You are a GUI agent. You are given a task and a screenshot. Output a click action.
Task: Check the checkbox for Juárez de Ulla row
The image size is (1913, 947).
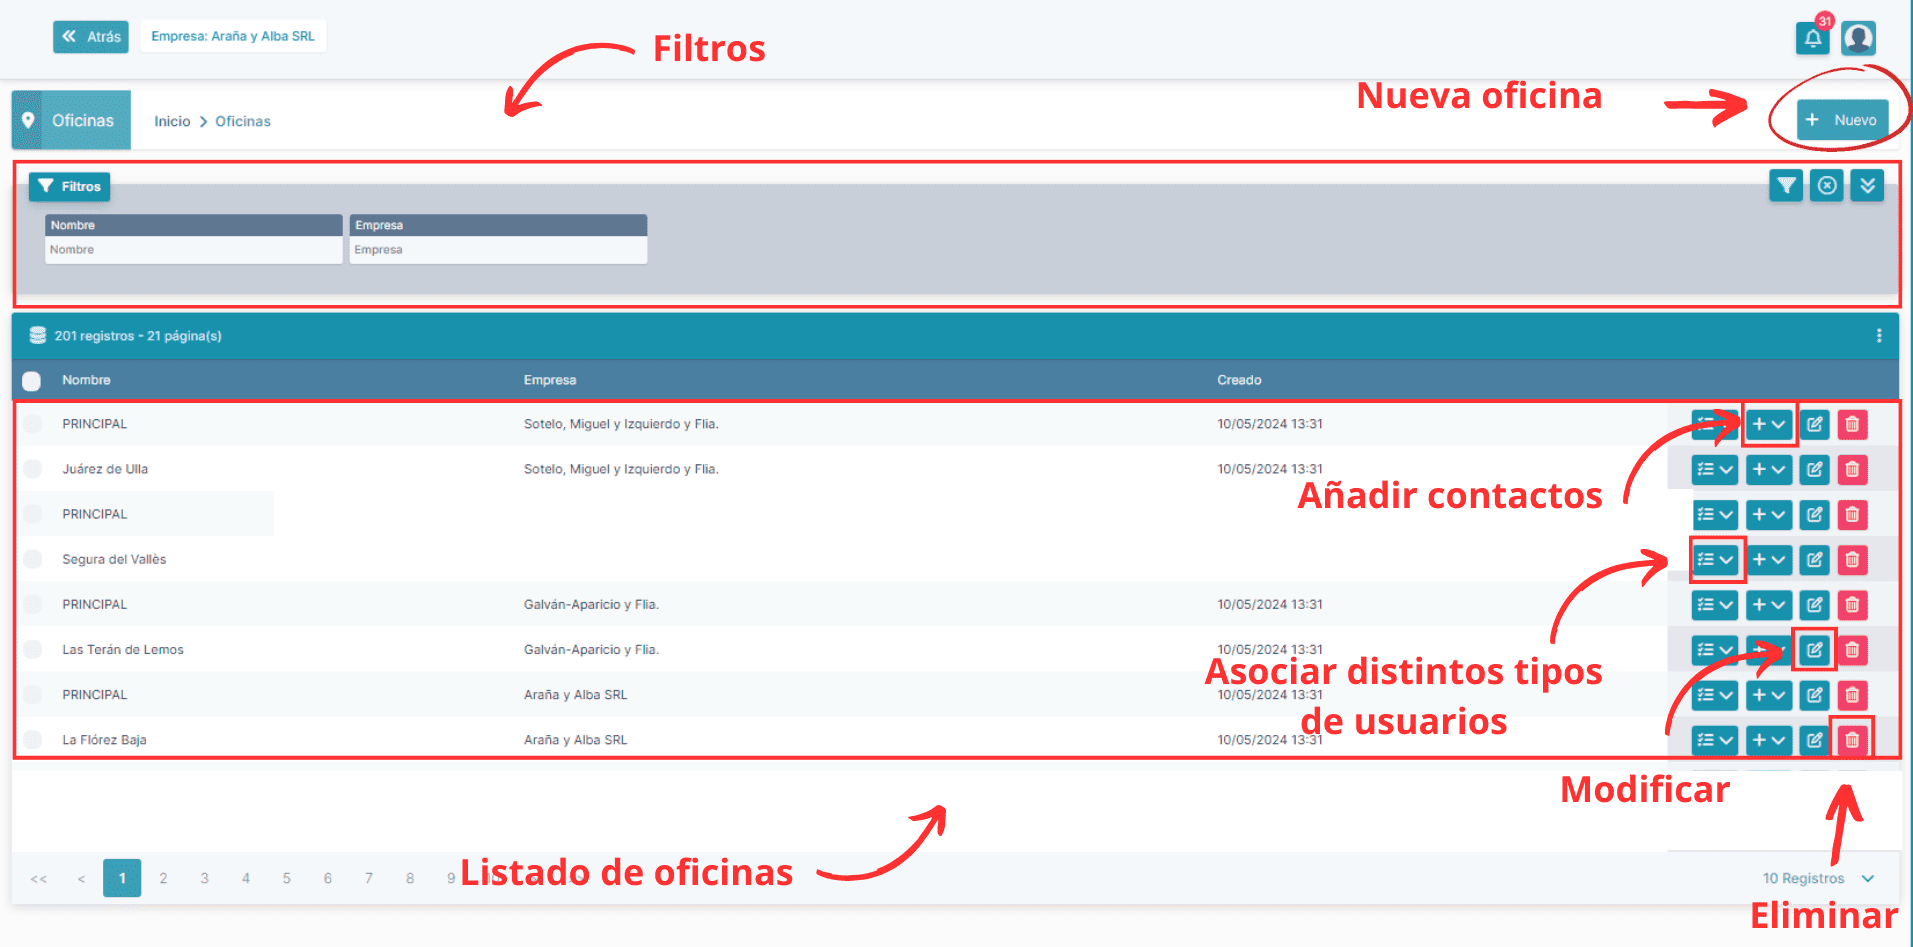coord(31,468)
